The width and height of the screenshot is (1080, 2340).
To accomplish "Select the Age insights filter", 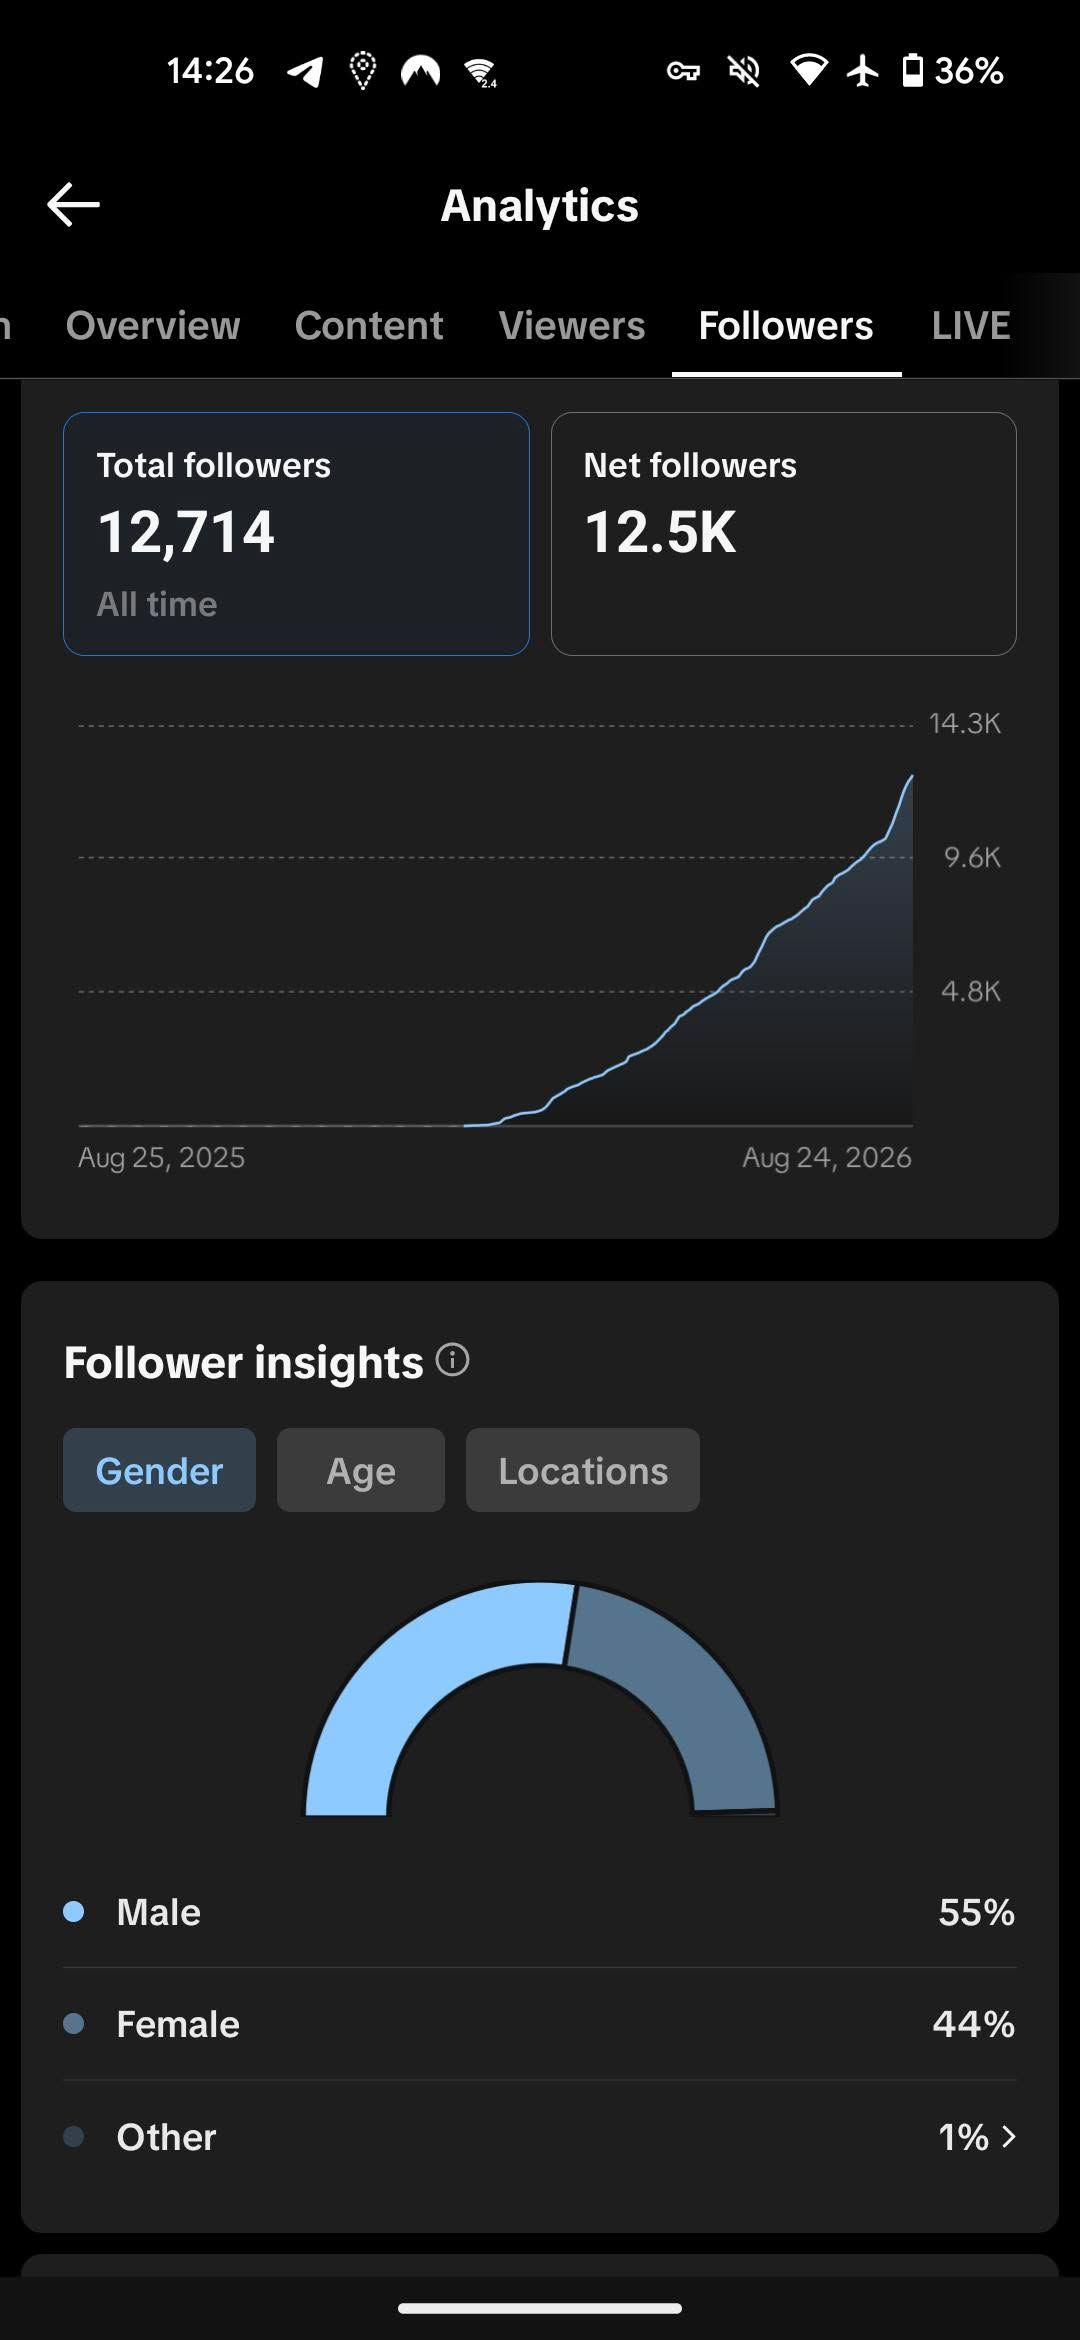I will pos(361,1470).
